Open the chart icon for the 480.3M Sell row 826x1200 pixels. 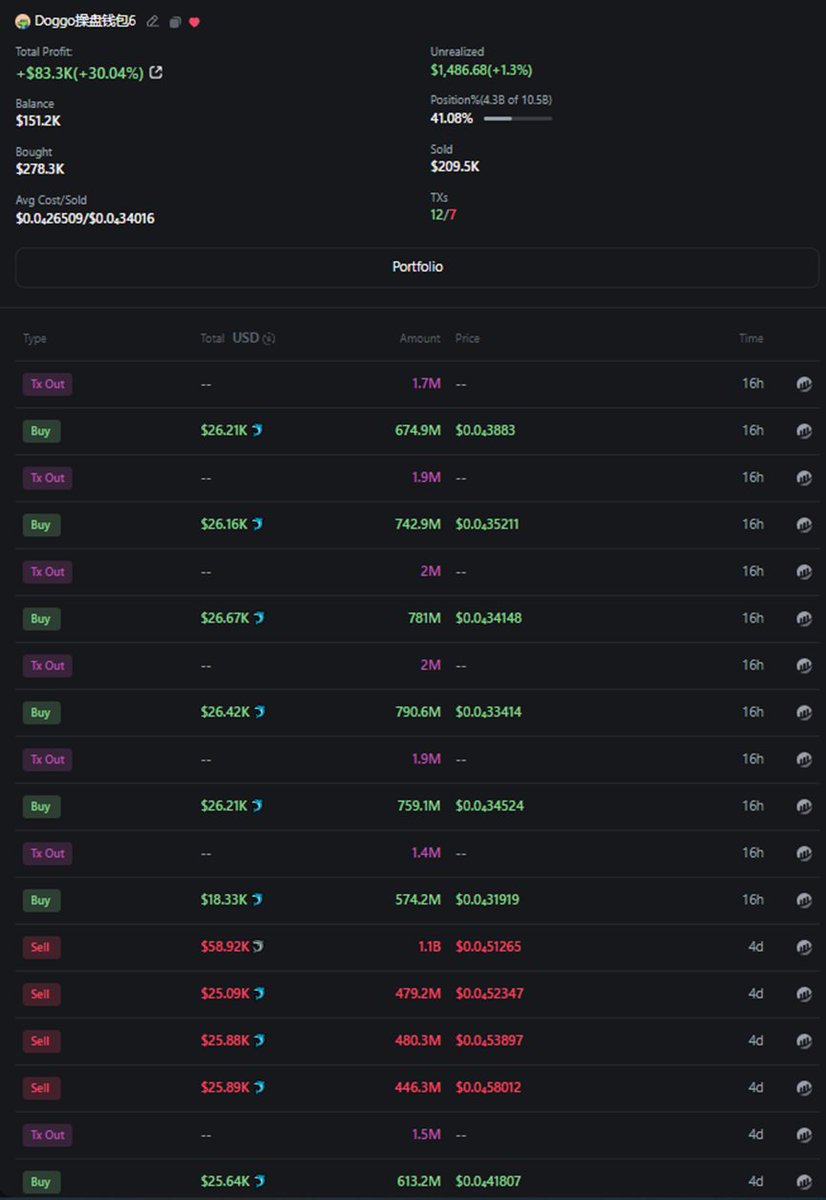pyautogui.click(x=804, y=1041)
